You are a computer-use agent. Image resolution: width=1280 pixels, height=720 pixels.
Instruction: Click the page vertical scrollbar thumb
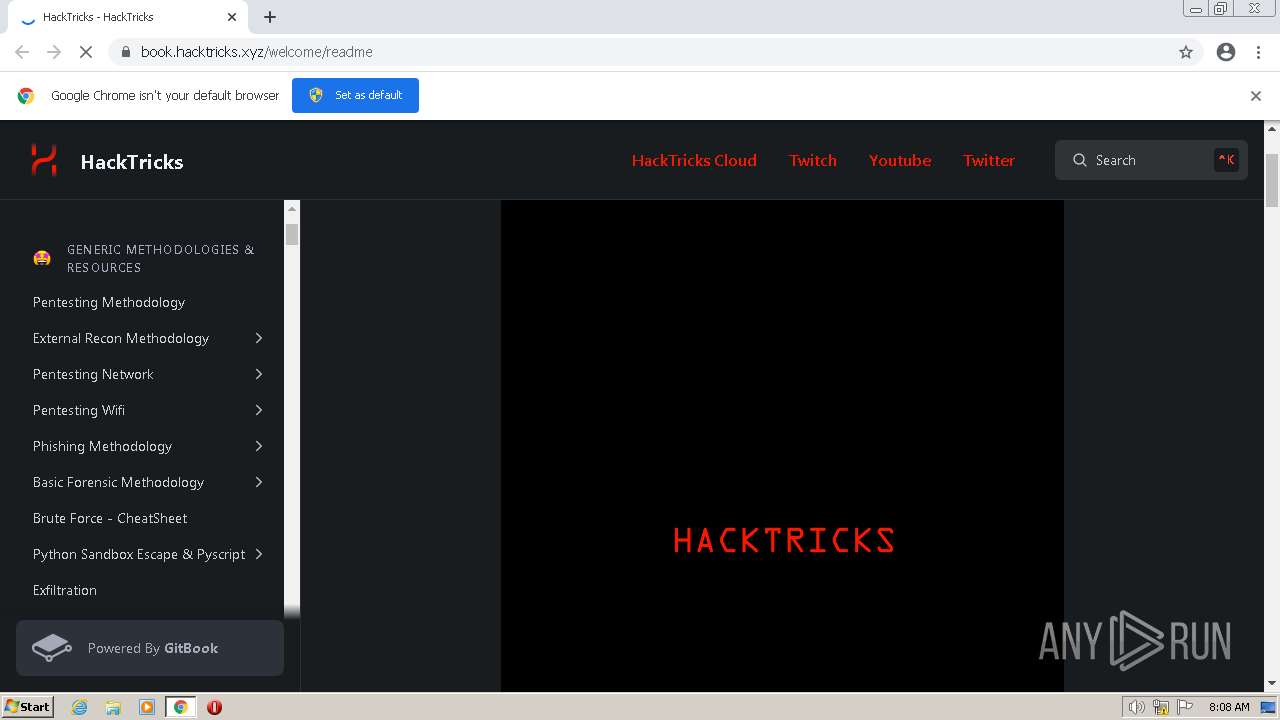point(1272,180)
